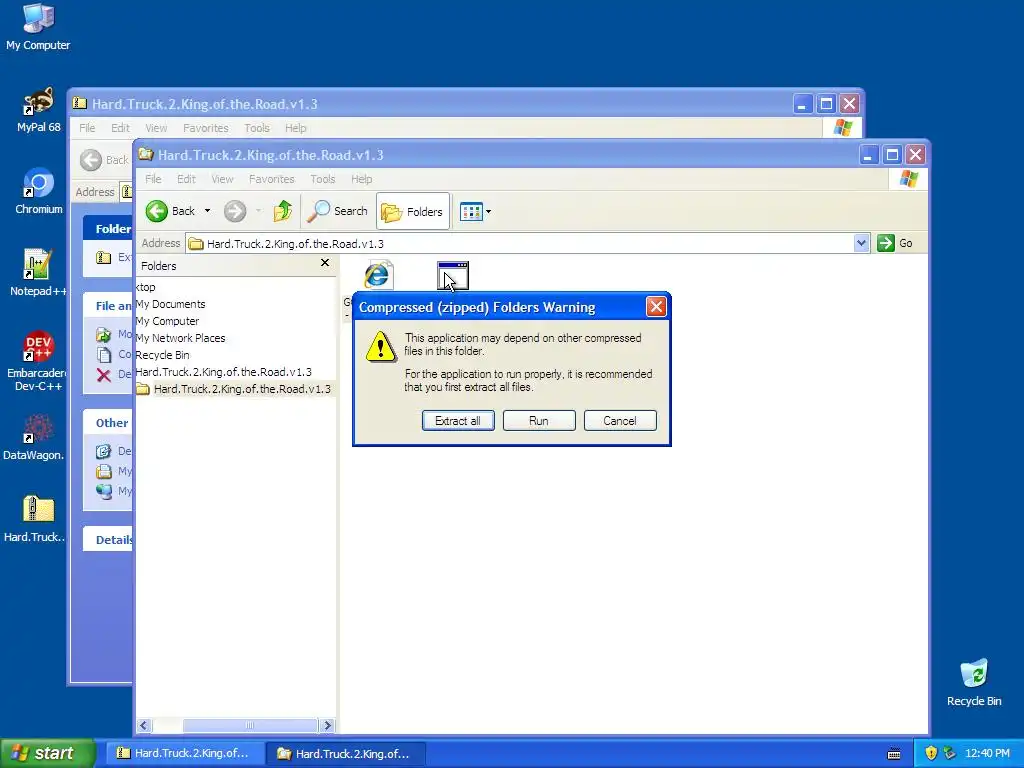Screen dimensions: 1024x768
Task: Click Other Places panel header
Action: click(108, 423)
